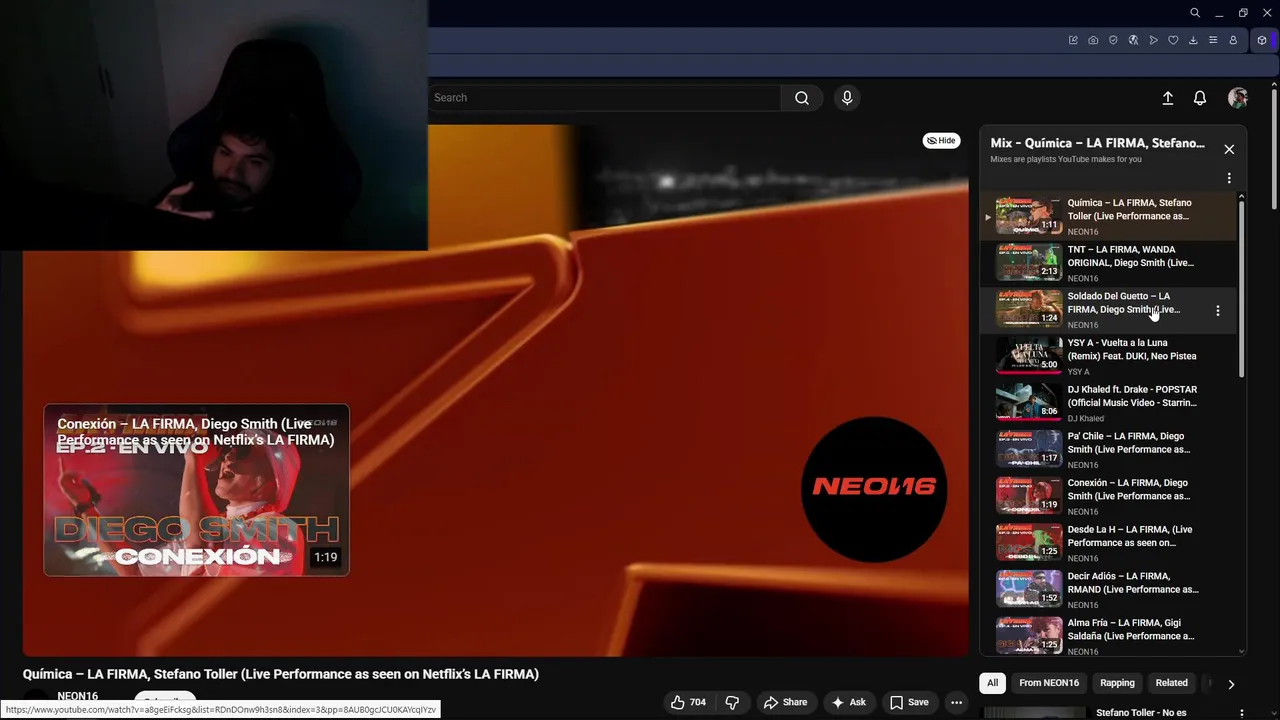This screenshot has width=1280, height=720.
Task: Click the TNT video thumbnail showing 2:13
Action: pos(1029,262)
